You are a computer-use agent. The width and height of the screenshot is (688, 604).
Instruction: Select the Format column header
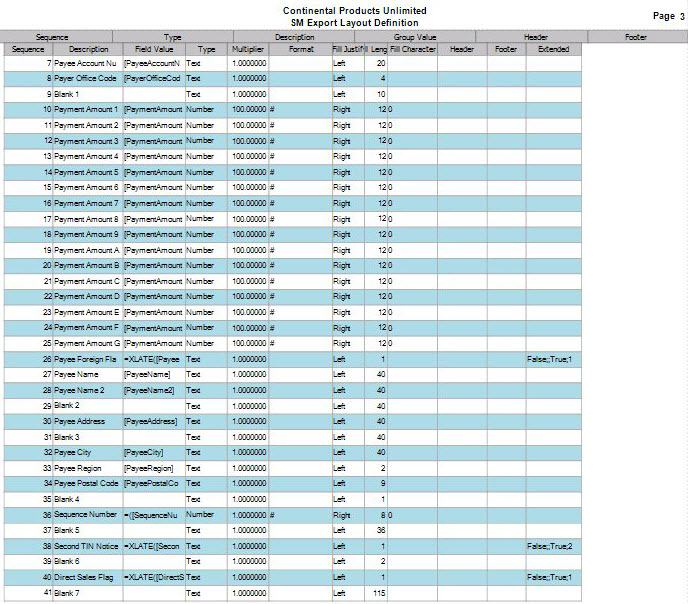(300, 49)
